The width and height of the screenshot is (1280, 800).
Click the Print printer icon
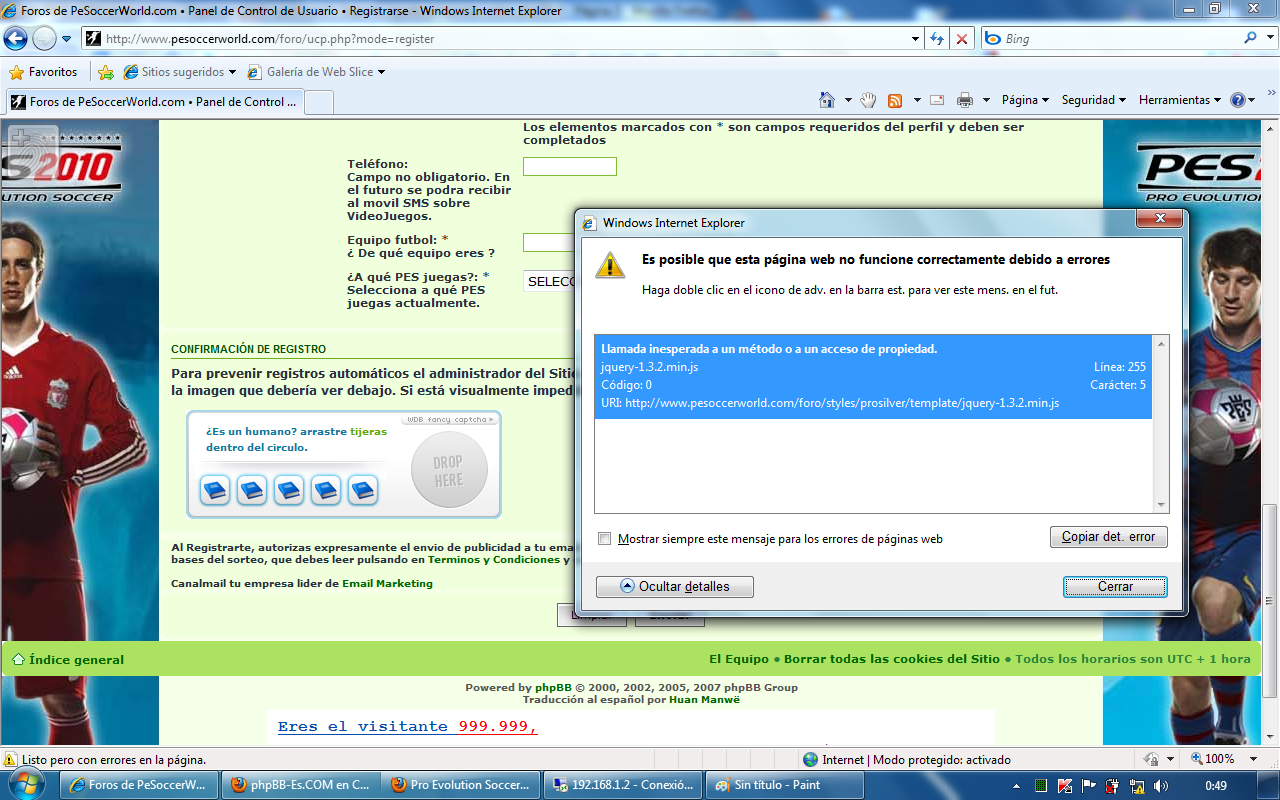click(965, 100)
